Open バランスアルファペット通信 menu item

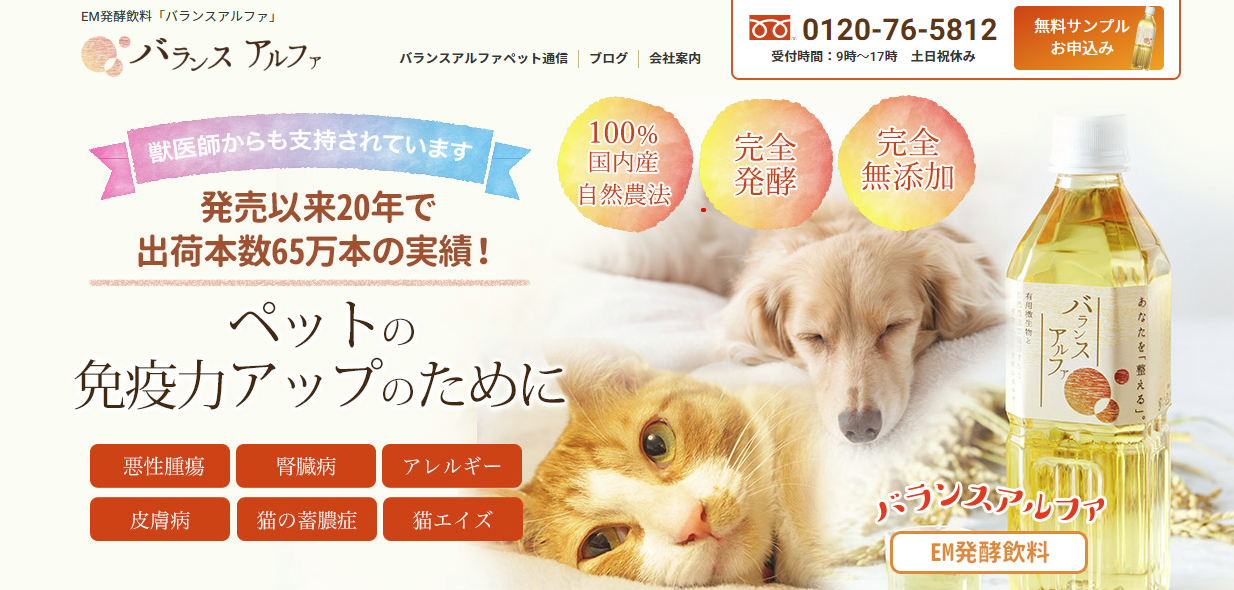coord(483,58)
